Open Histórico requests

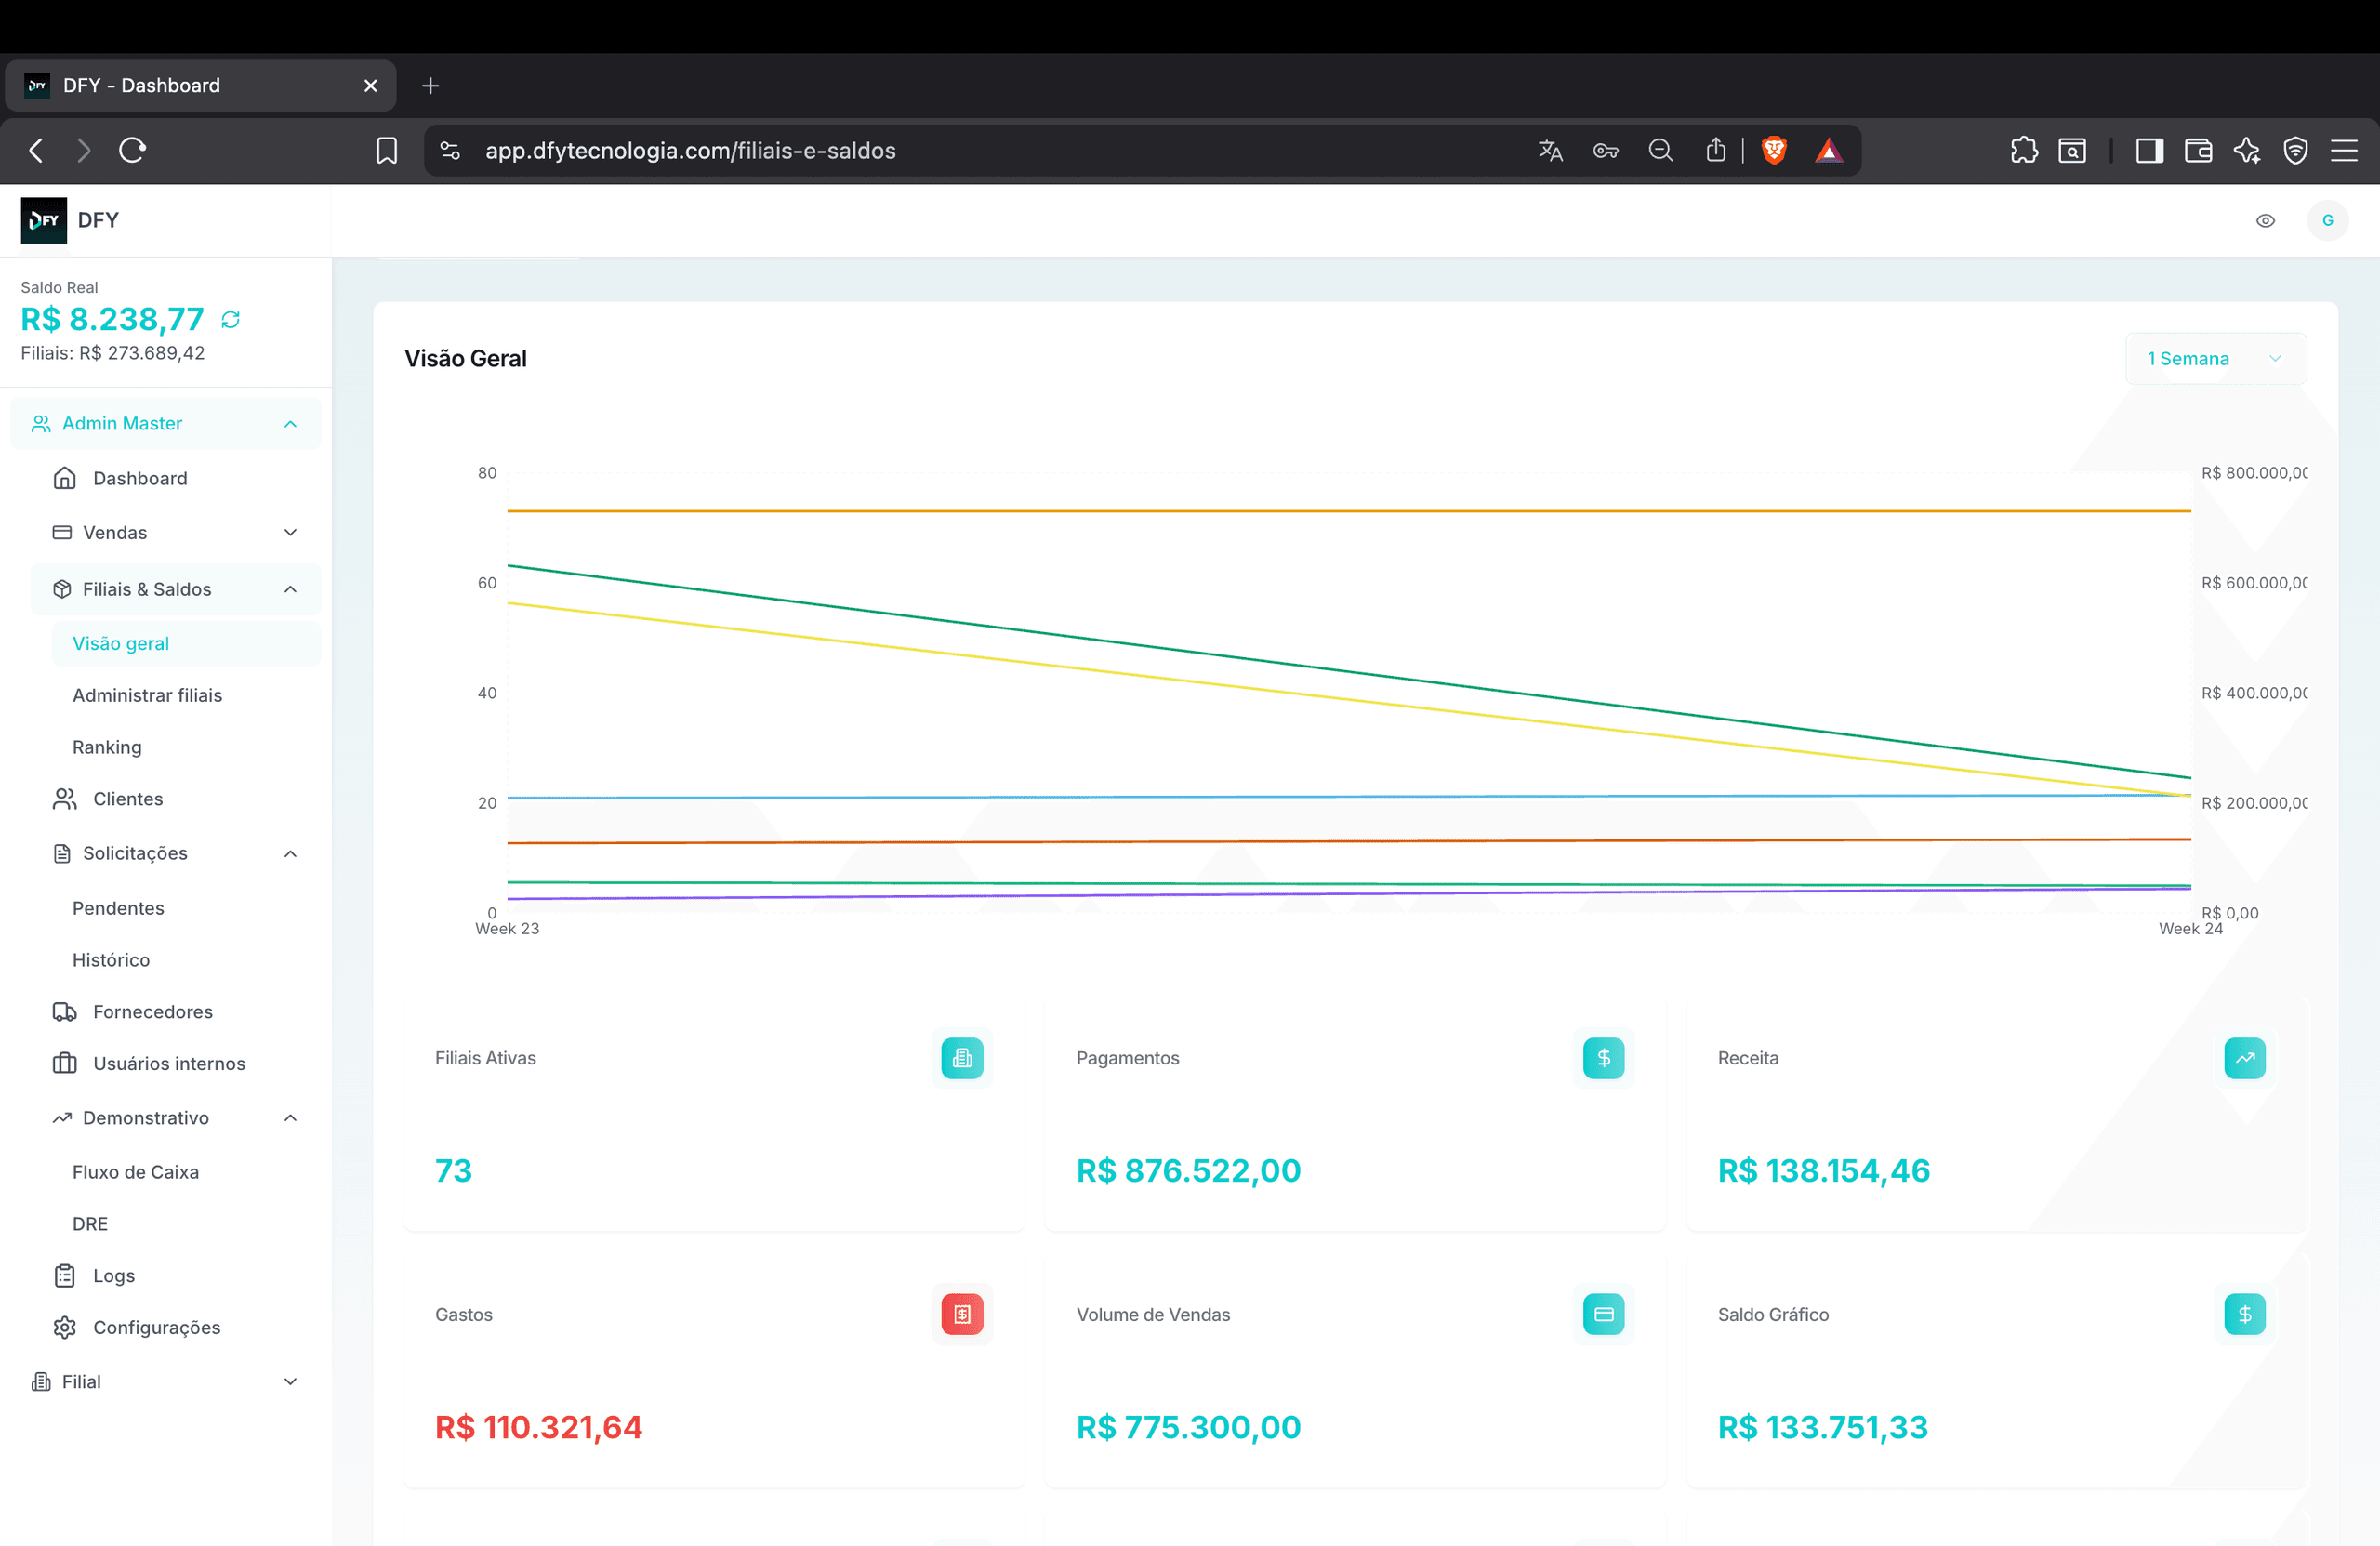pyautogui.click(x=111, y=960)
